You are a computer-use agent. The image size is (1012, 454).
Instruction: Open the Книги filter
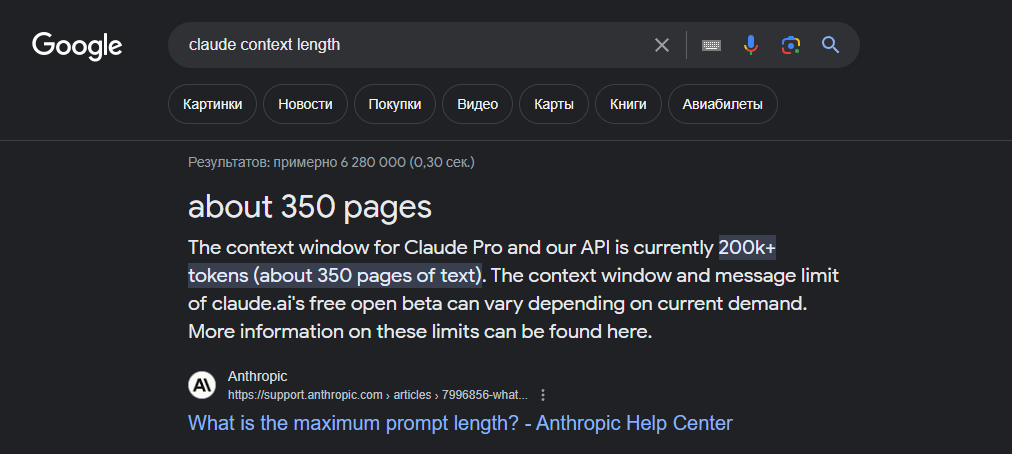pos(628,104)
